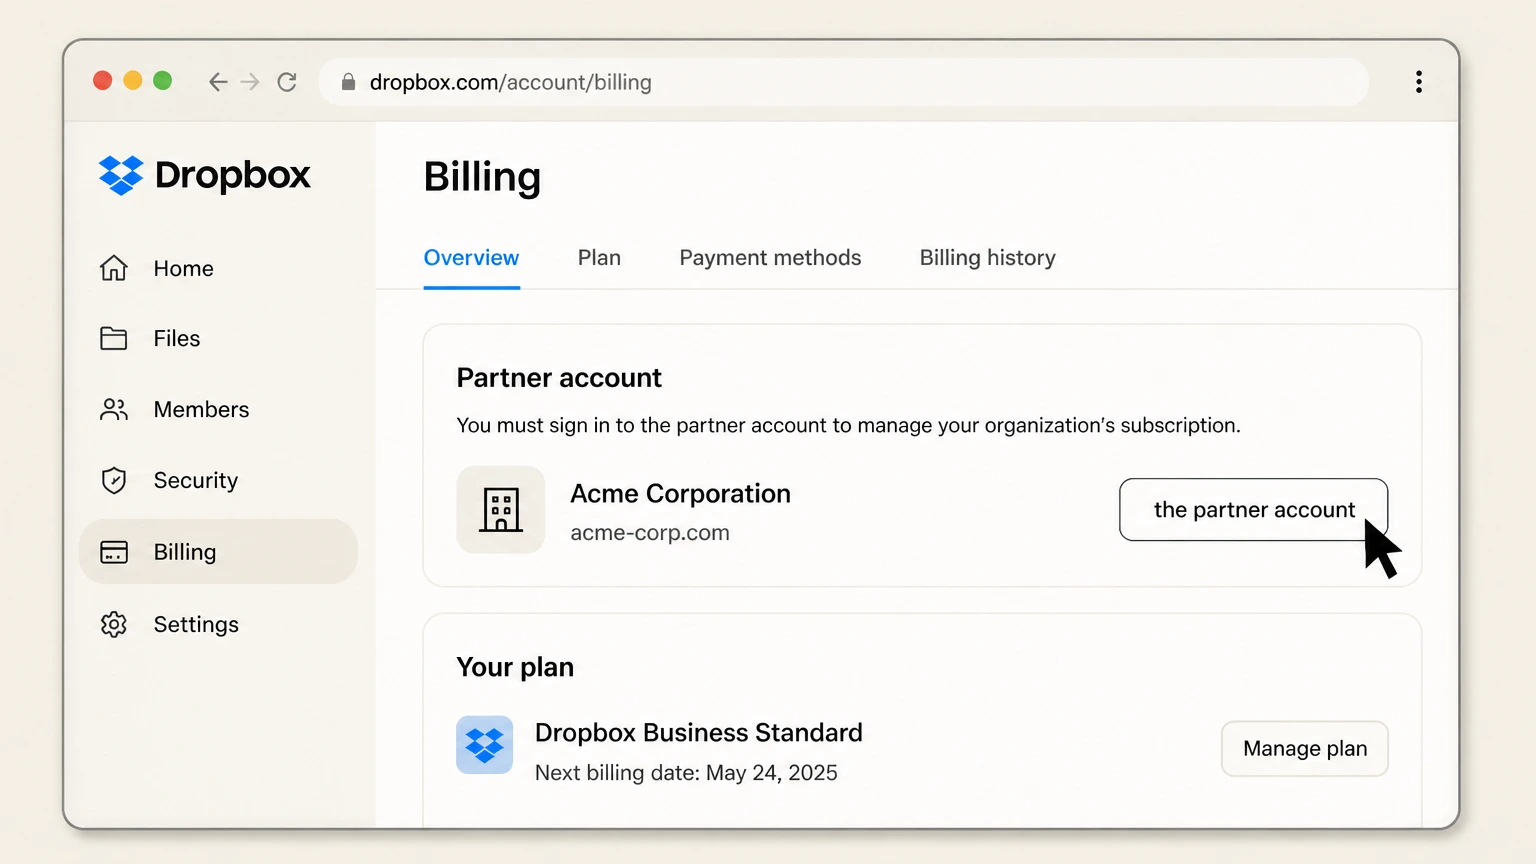Click the green maximize window button
This screenshot has width=1536, height=864.
[x=162, y=81]
